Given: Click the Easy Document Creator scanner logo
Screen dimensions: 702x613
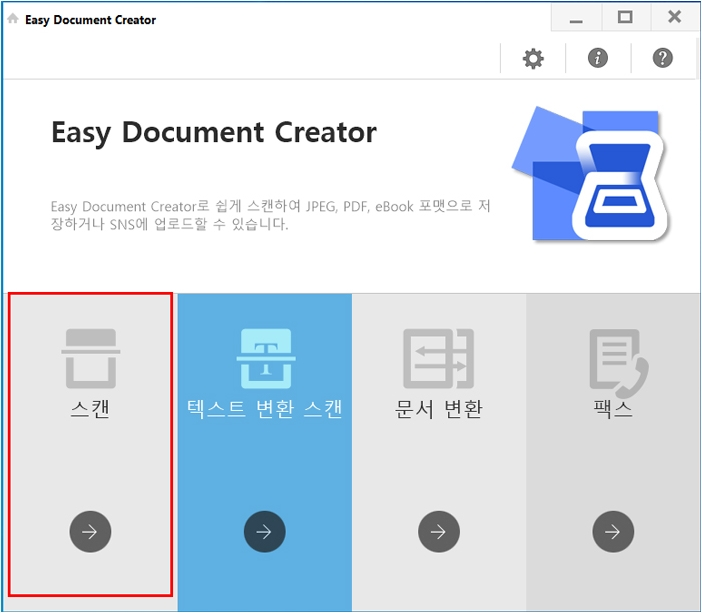Looking at the screenshot, I should (590, 174).
